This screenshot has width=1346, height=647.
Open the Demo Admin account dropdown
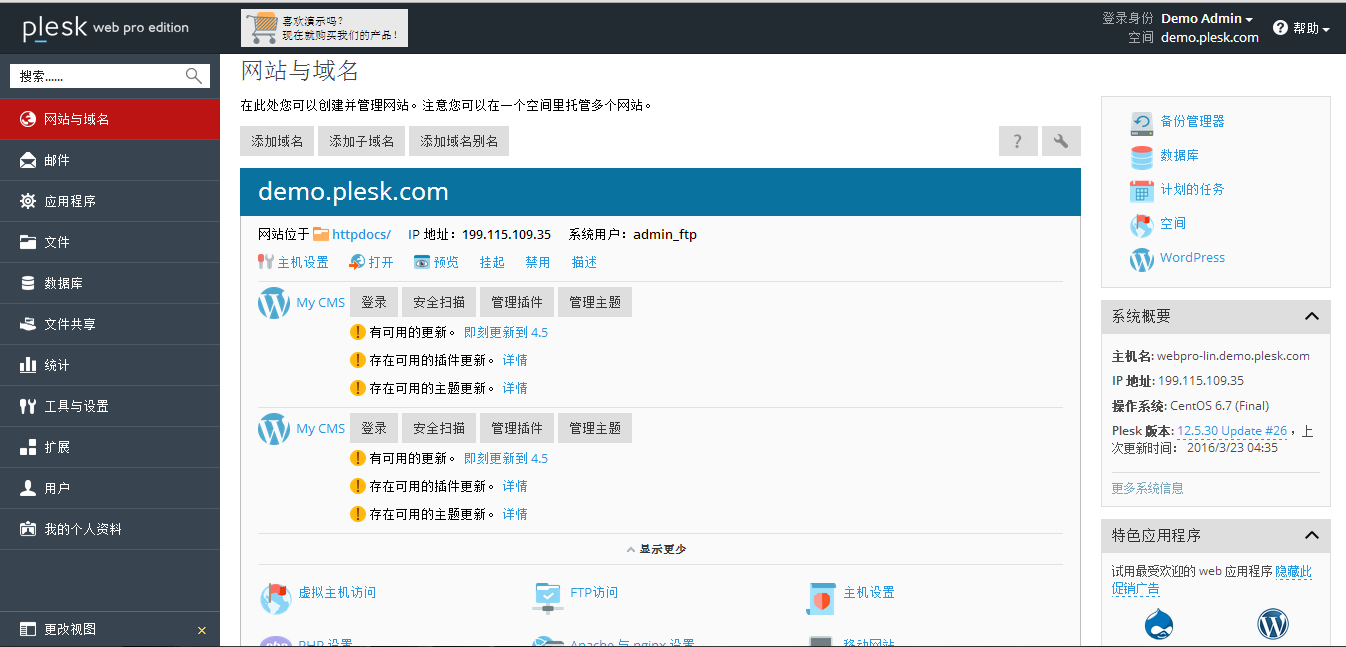(x=1207, y=18)
